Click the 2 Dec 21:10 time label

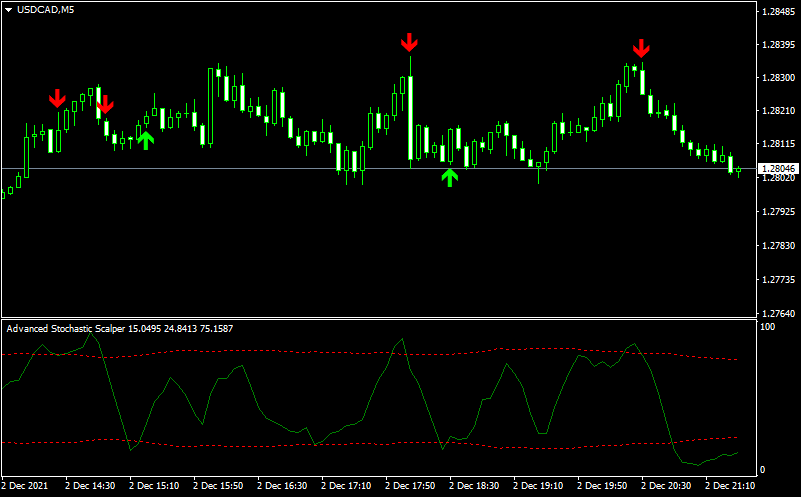730,486
